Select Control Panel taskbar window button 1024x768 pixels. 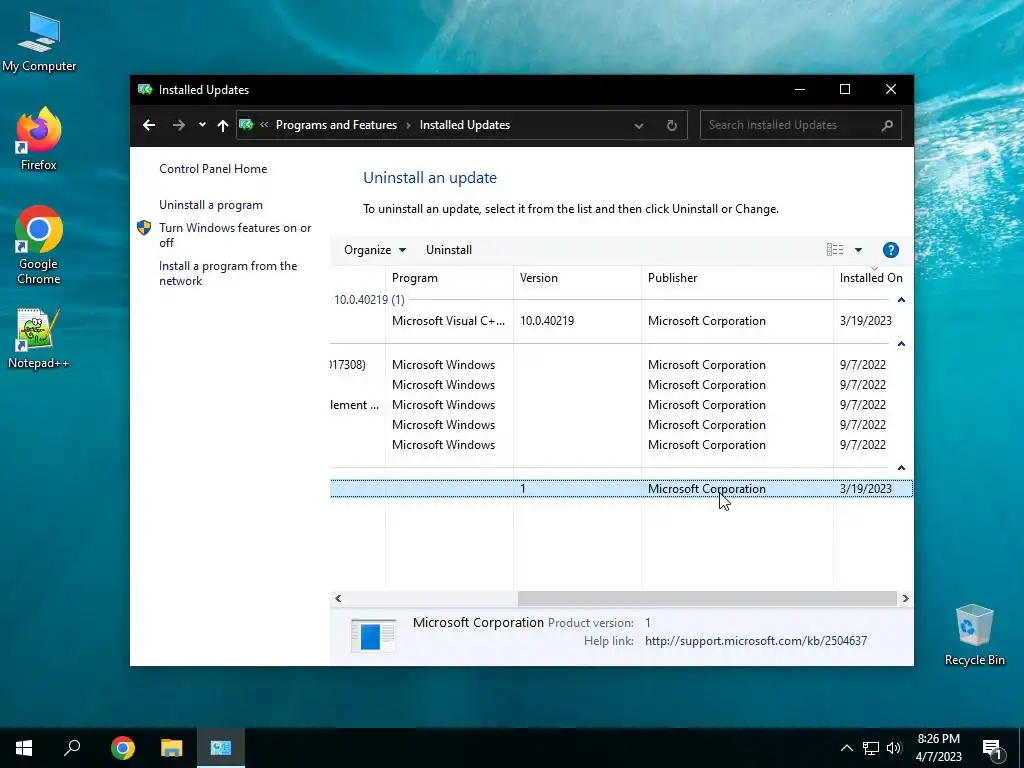point(221,748)
